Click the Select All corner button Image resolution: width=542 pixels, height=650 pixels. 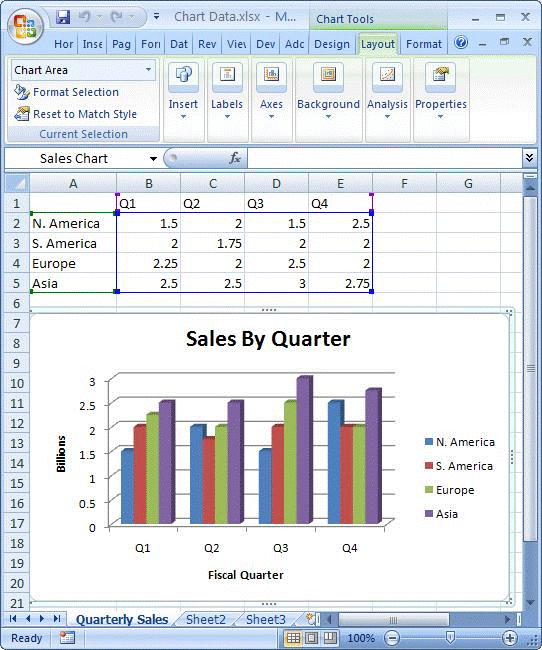(x=17, y=183)
